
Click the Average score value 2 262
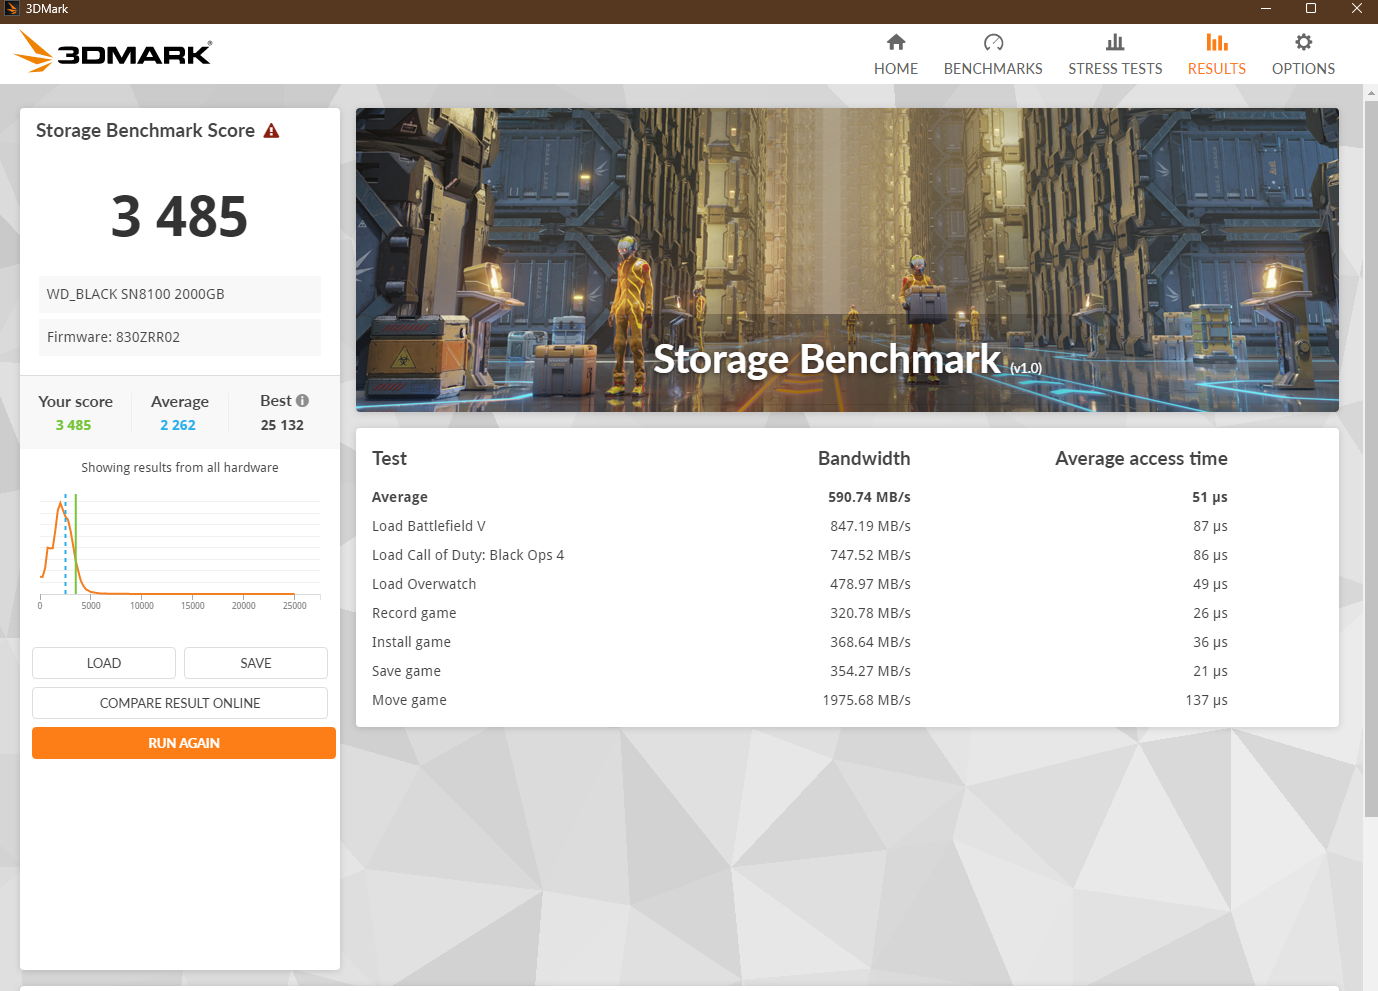(178, 425)
